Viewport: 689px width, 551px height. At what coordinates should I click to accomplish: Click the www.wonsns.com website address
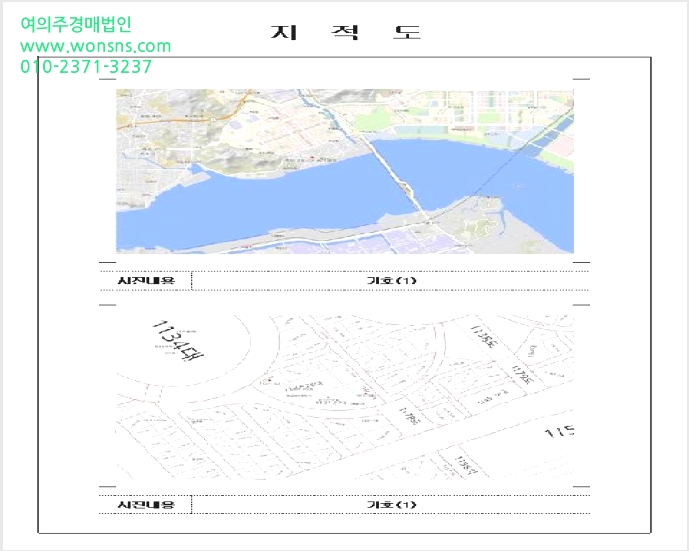click(x=95, y=46)
